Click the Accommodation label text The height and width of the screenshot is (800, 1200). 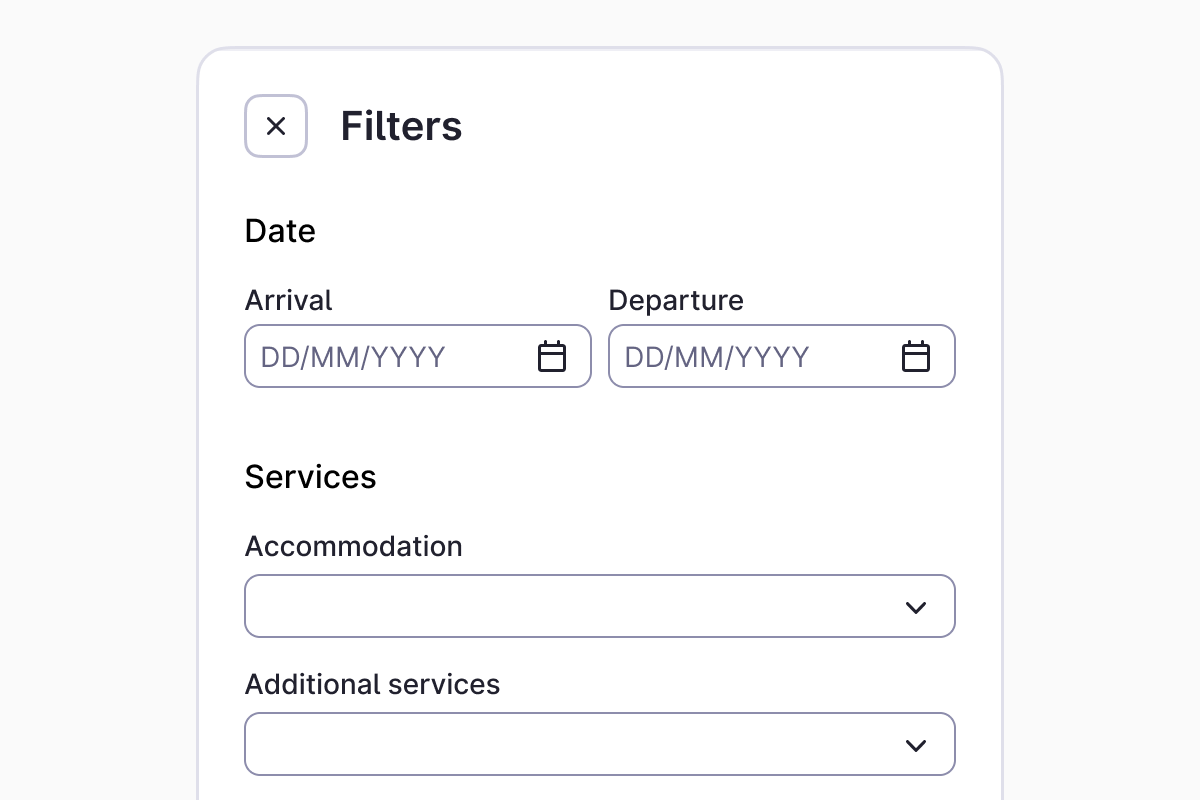coord(353,546)
